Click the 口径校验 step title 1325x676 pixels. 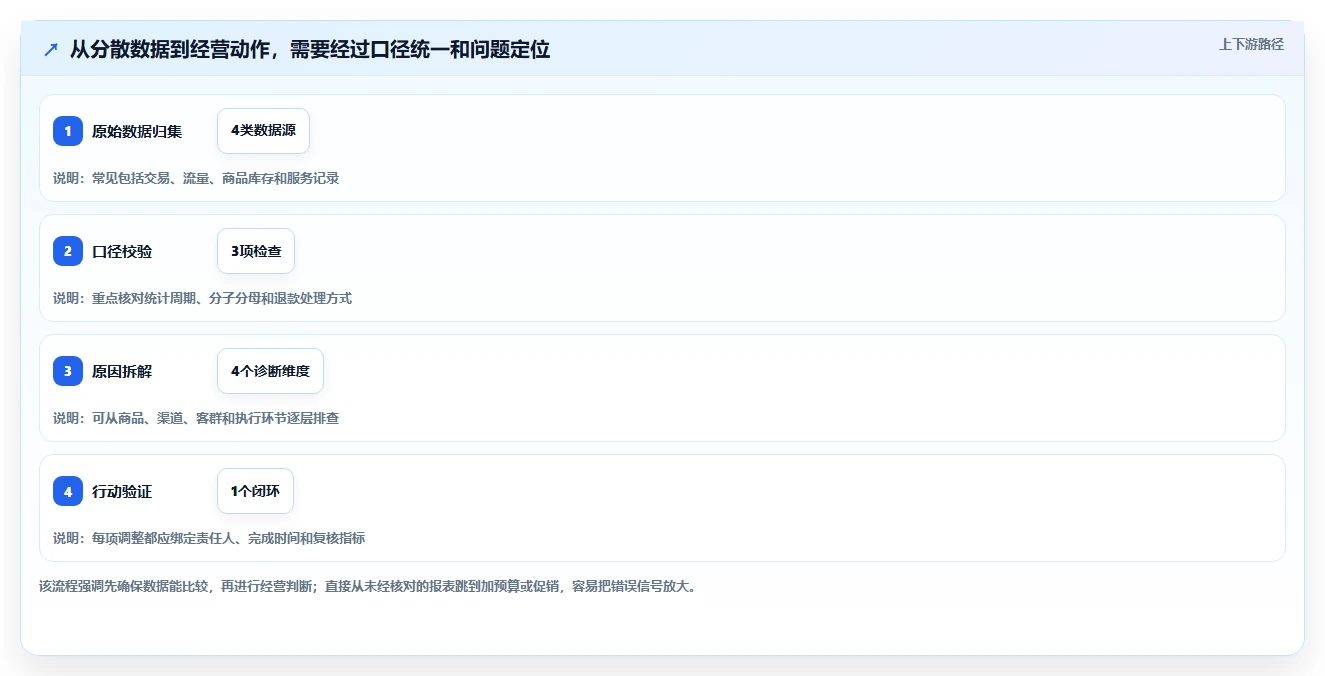coord(122,251)
